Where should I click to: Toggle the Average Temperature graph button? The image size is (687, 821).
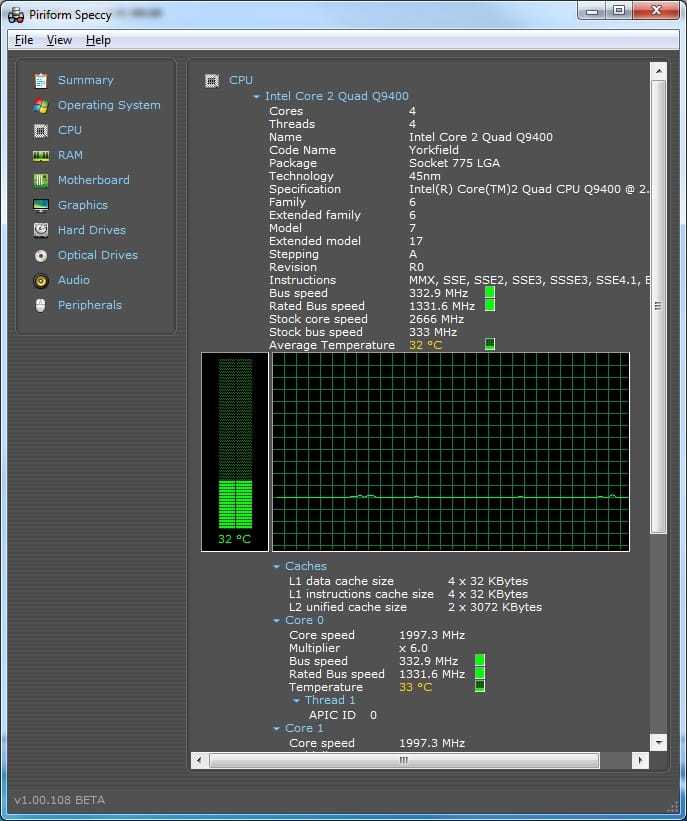490,344
